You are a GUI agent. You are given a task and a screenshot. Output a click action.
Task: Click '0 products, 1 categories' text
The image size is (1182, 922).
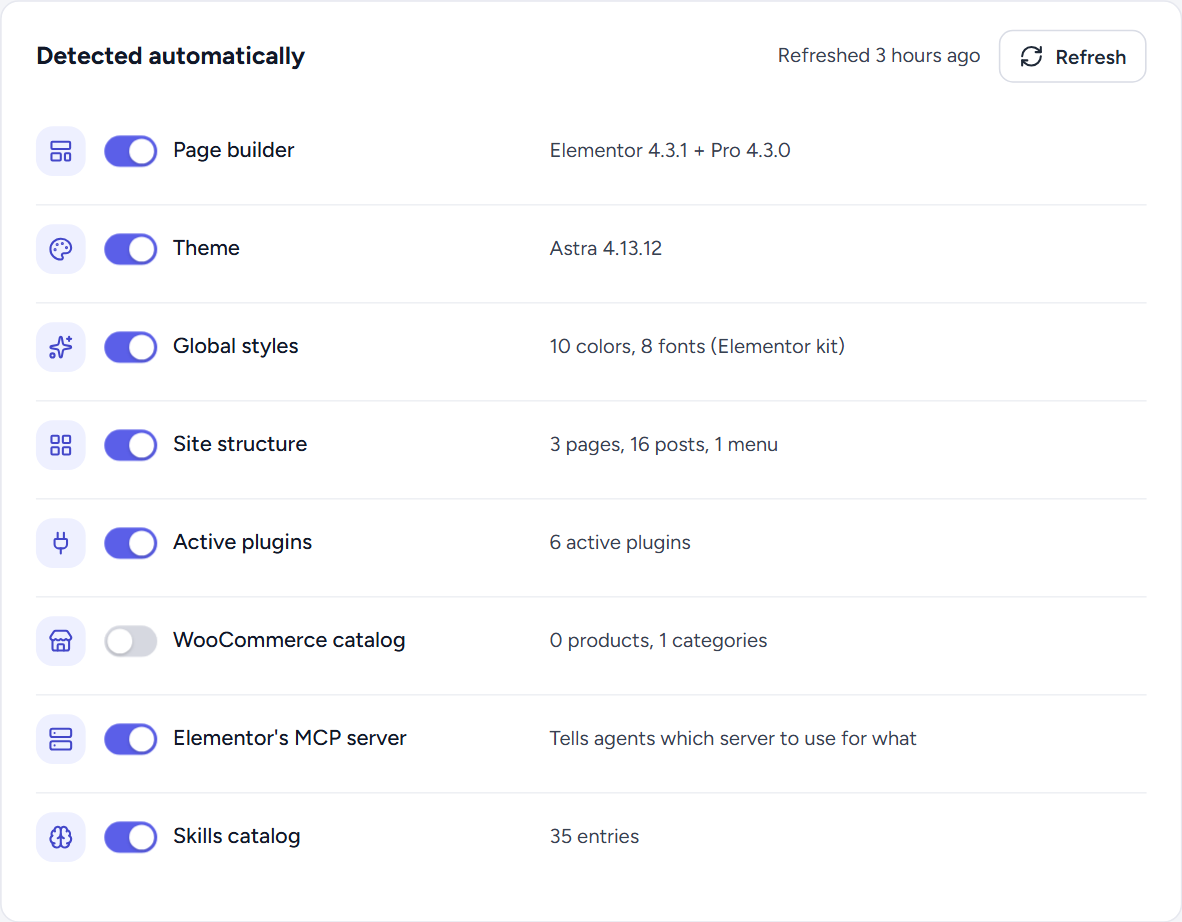pyautogui.click(x=658, y=641)
